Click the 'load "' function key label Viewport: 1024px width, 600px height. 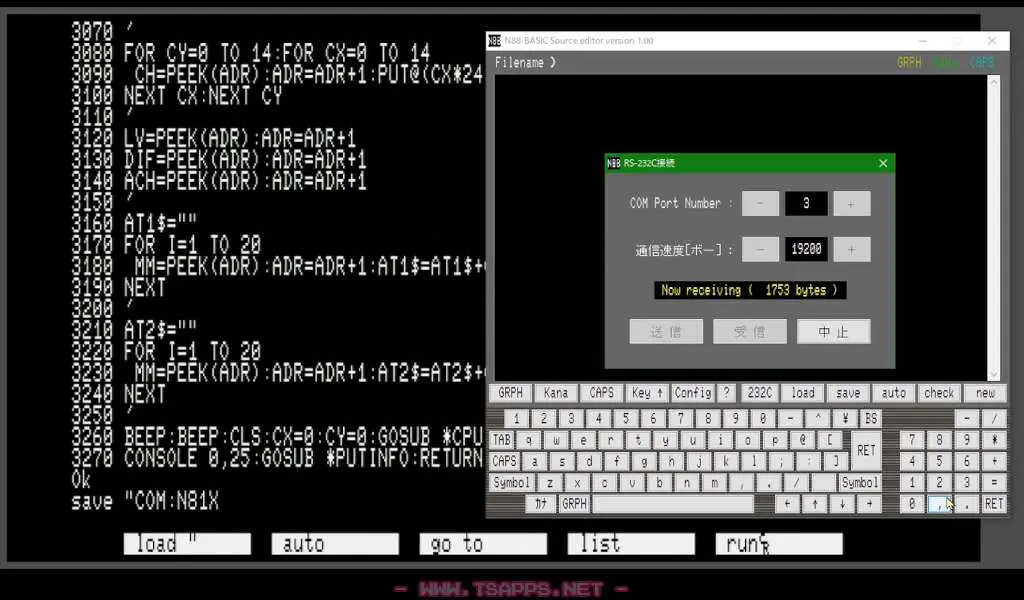pos(187,544)
